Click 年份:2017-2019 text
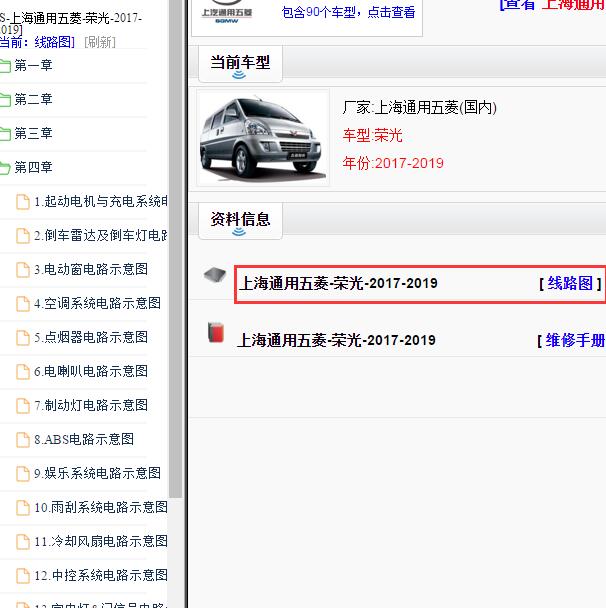 (x=393, y=163)
